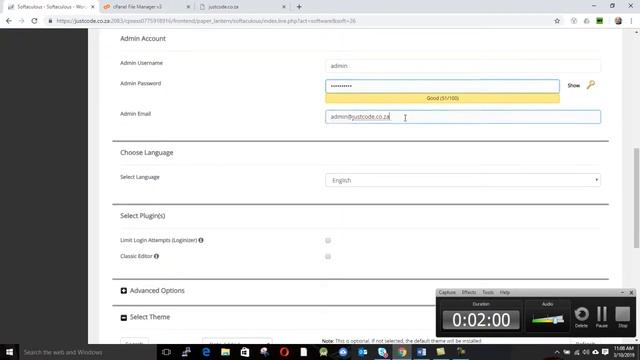
Task: Click the page vertical scrollbar thumb
Action: [636, 198]
